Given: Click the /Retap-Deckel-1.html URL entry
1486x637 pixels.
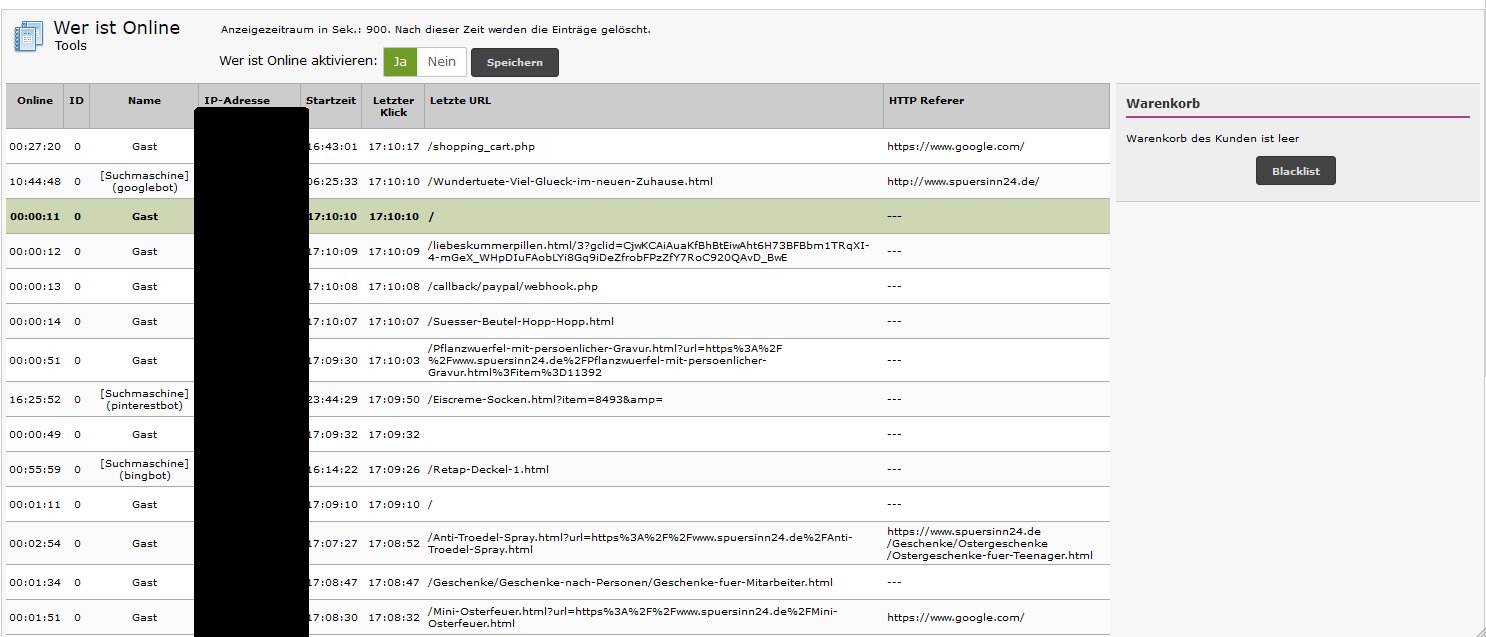Looking at the screenshot, I should 488,470.
